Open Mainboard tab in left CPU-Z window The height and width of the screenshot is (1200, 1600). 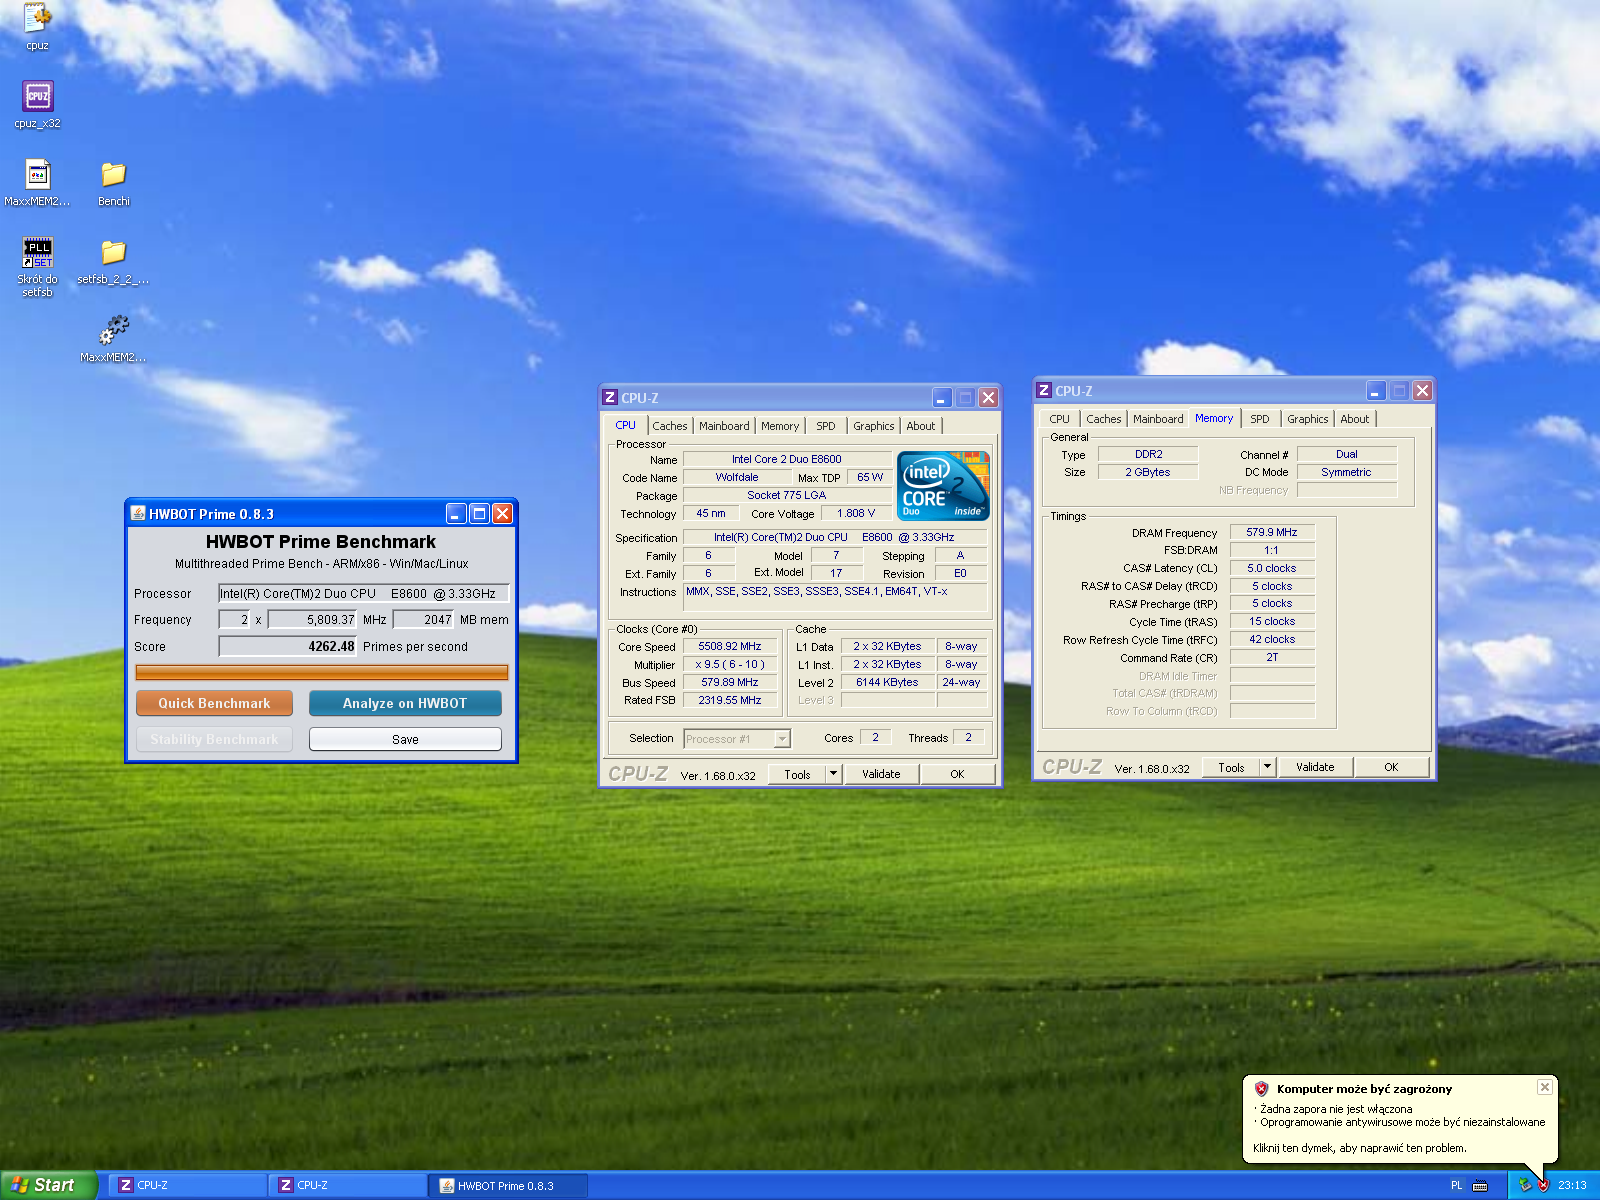point(724,426)
